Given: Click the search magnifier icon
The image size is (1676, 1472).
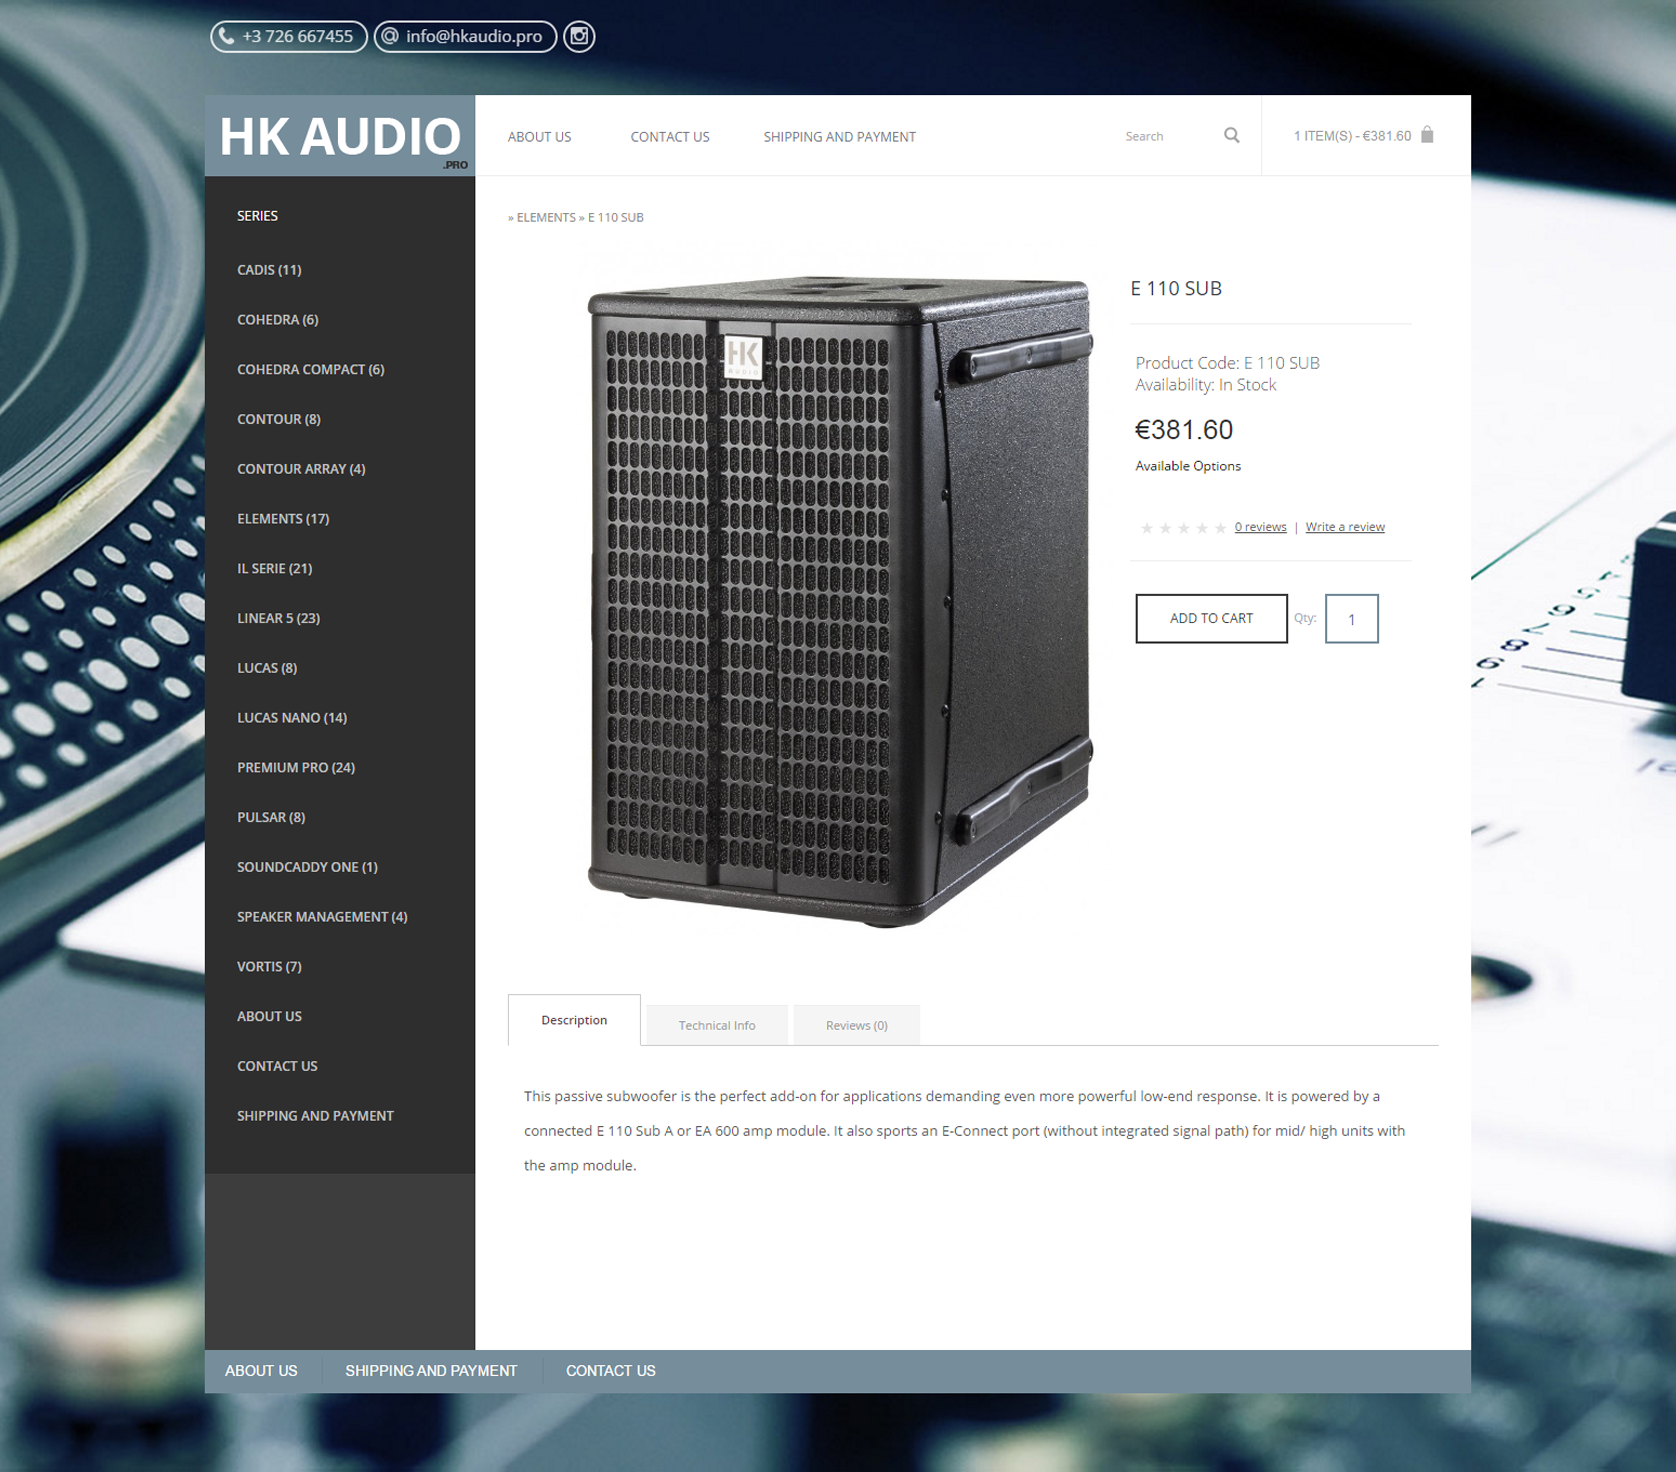Looking at the screenshot, I should [1231, 136].
